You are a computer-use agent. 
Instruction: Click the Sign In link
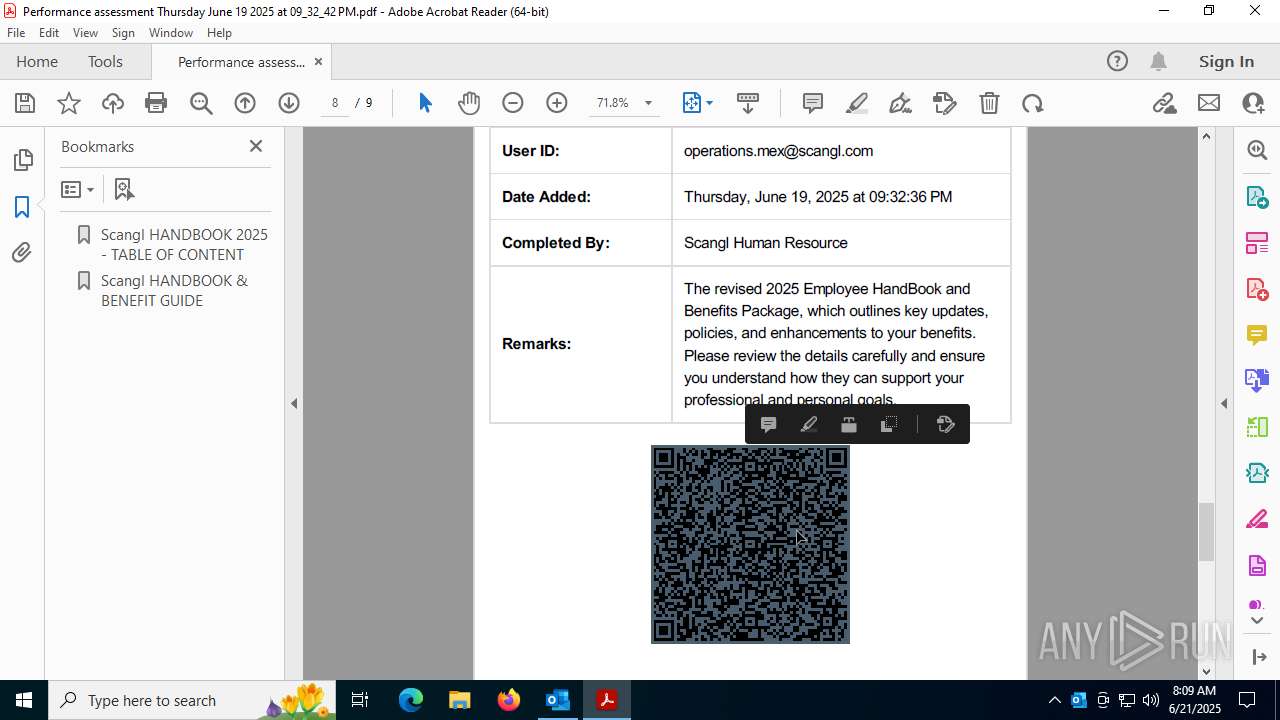pyautogui.click(x=1226, y=62)
